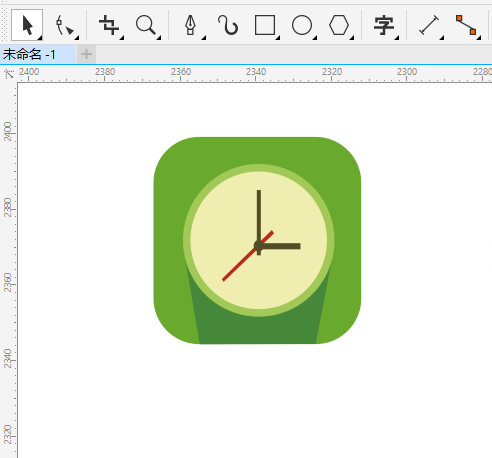Click the ruler origin corner icon
Image resolution: width=492 pixels, height=458 pixels.
point(9,73)
